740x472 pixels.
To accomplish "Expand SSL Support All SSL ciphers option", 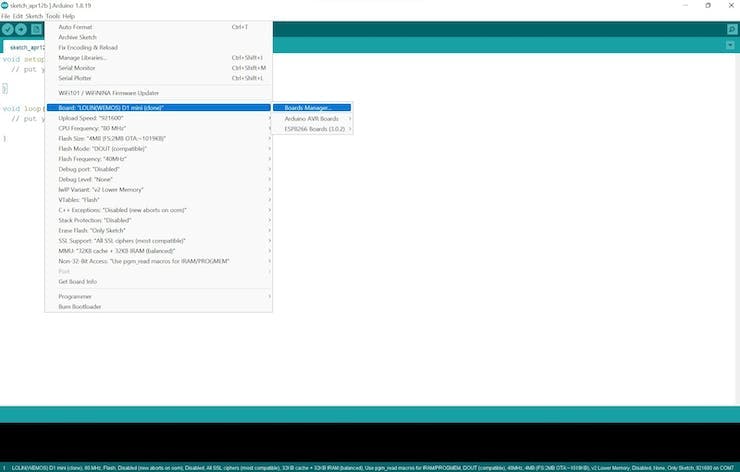I will 159,241.
